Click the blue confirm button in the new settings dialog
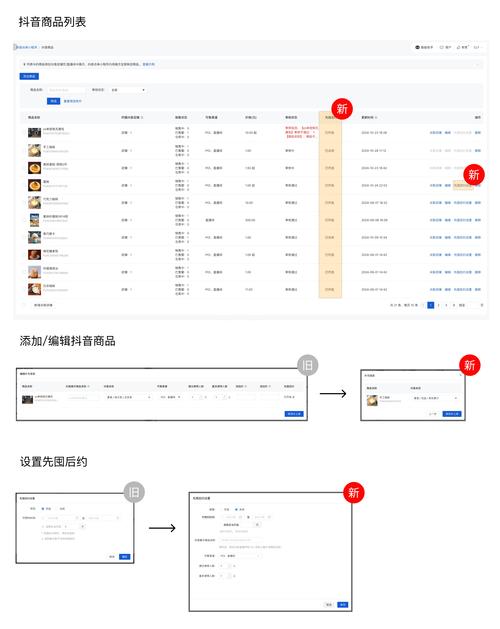Screen dimensions: 500x629 342,605
